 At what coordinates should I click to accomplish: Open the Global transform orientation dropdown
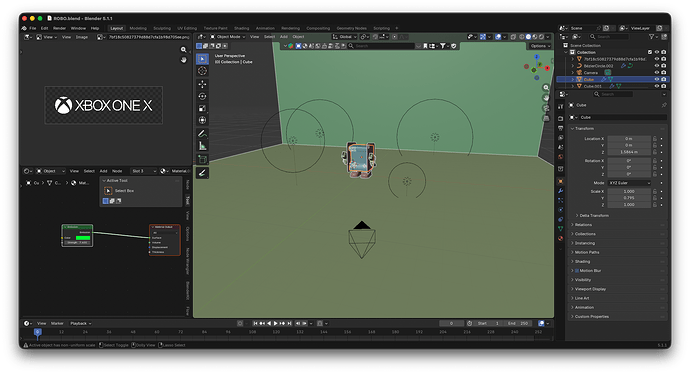coord(345,37)
